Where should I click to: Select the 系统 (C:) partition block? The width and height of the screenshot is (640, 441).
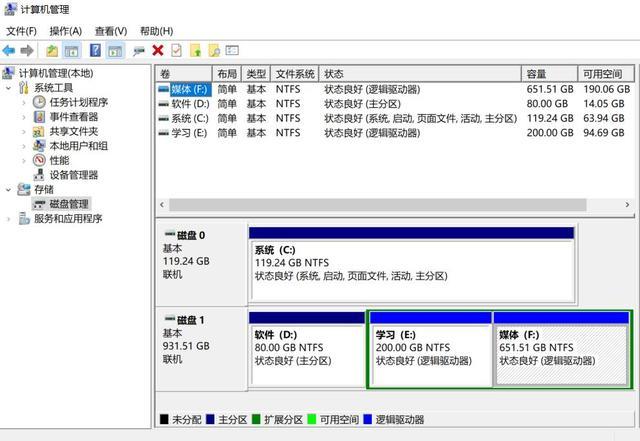(412, 265)
